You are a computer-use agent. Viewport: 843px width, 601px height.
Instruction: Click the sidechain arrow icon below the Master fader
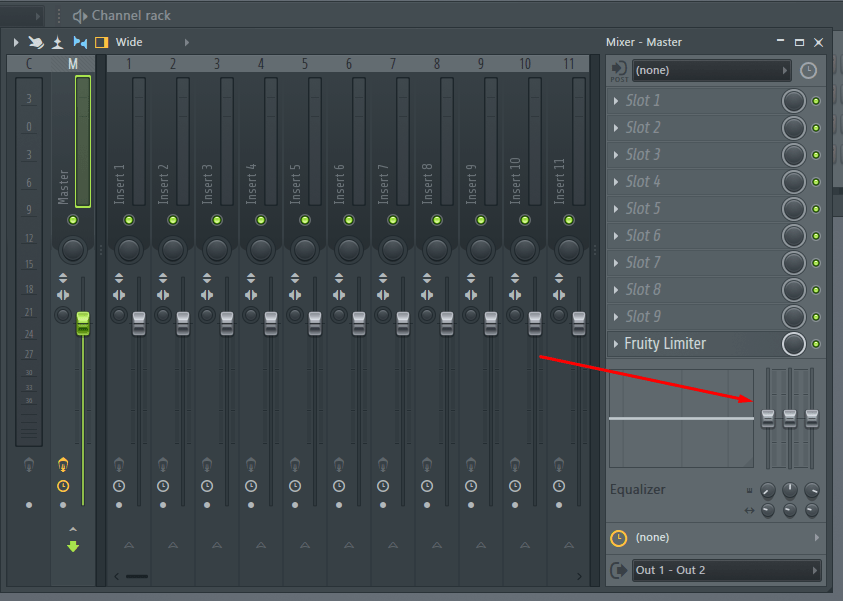tap(72, 546)
